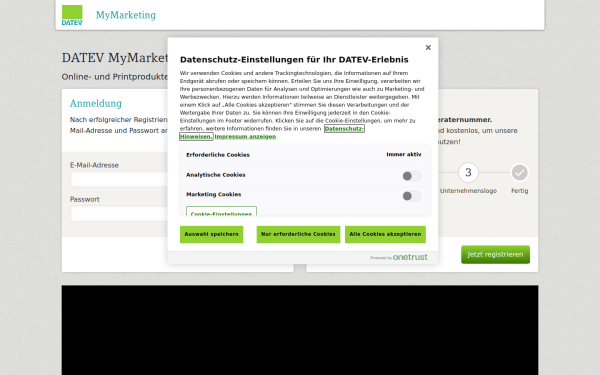
Task: Click Nur erforderliche Cookies button
Action: tap(298, 234)
